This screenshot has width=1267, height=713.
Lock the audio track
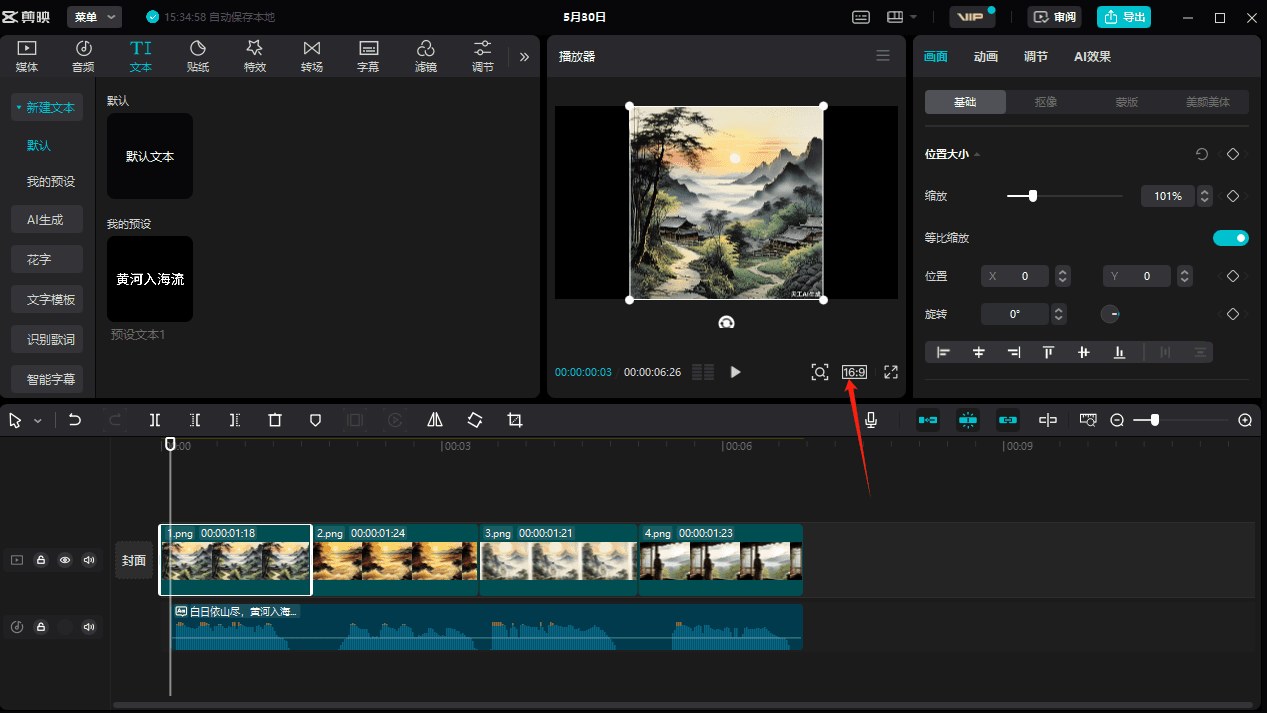pos(41,627)
